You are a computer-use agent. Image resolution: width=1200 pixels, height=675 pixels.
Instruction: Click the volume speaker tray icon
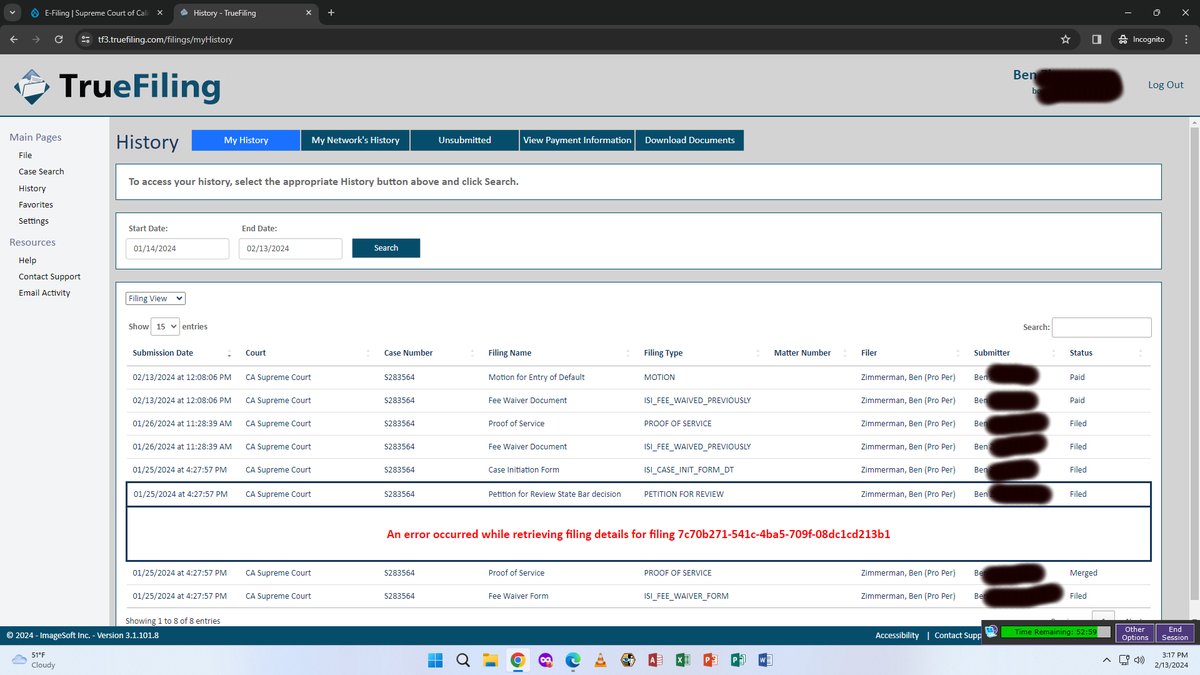1140,660
